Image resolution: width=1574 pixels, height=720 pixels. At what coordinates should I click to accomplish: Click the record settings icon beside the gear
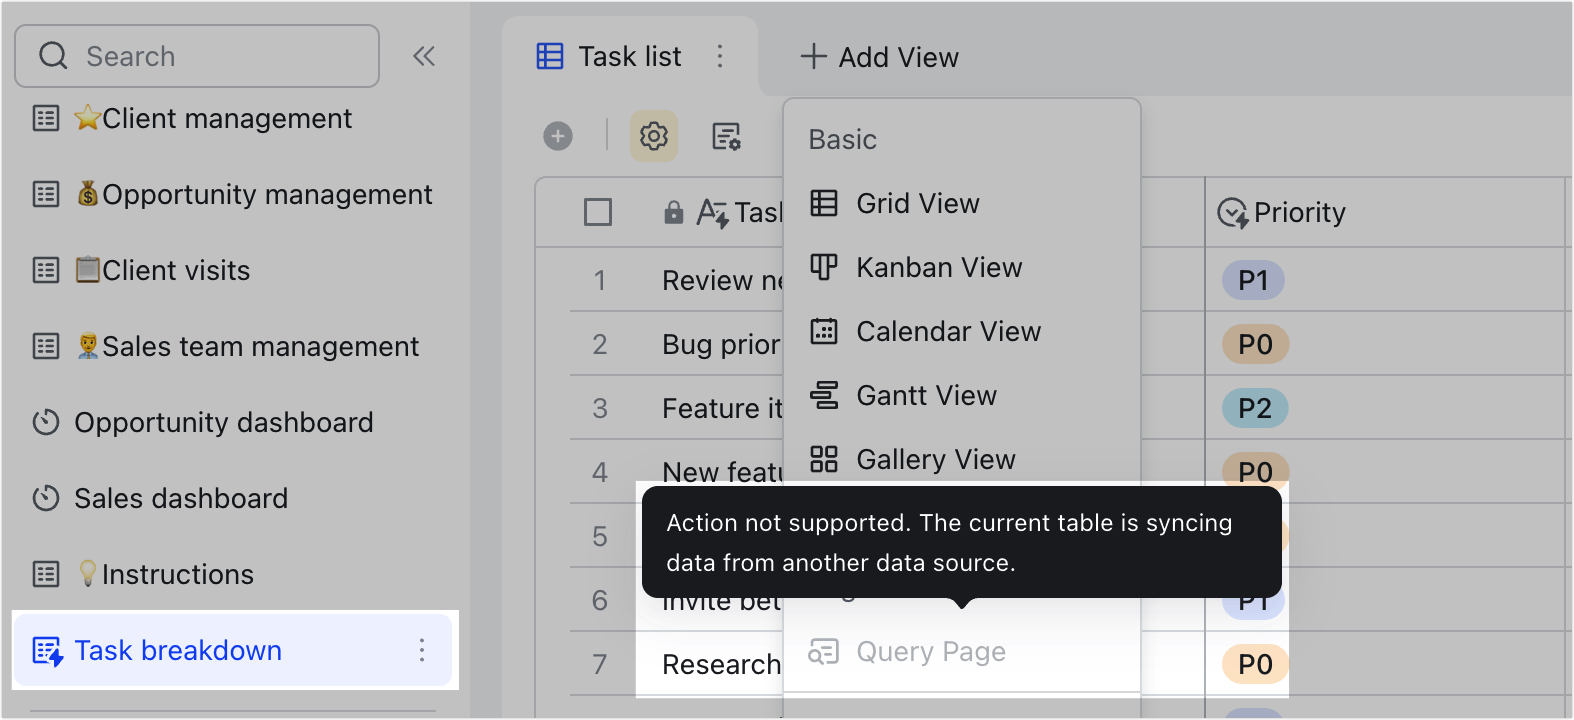pos(725,136)
